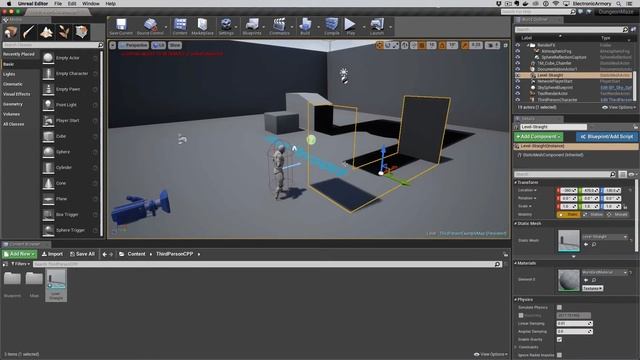Click the Empty Actor icon
This screenshot has width=640, height=360.
pyautogui.click(x=48, y=58)
